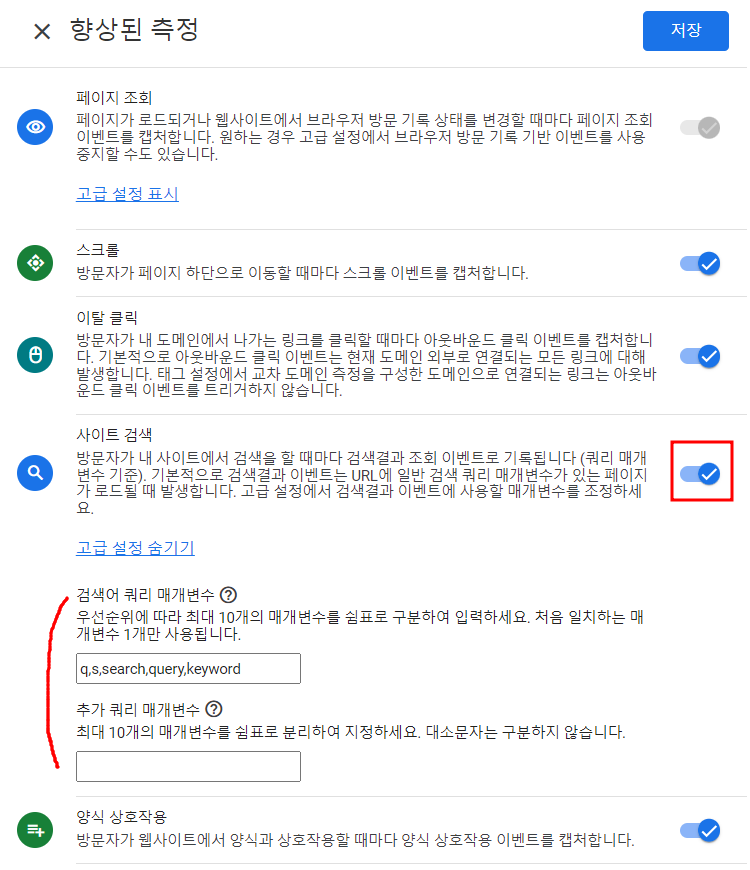Viewport: 750px width, 870px height.
Task: Turn off the 스크롤 tracking switch
Action: pyautogui.click(x=700, y=264)
